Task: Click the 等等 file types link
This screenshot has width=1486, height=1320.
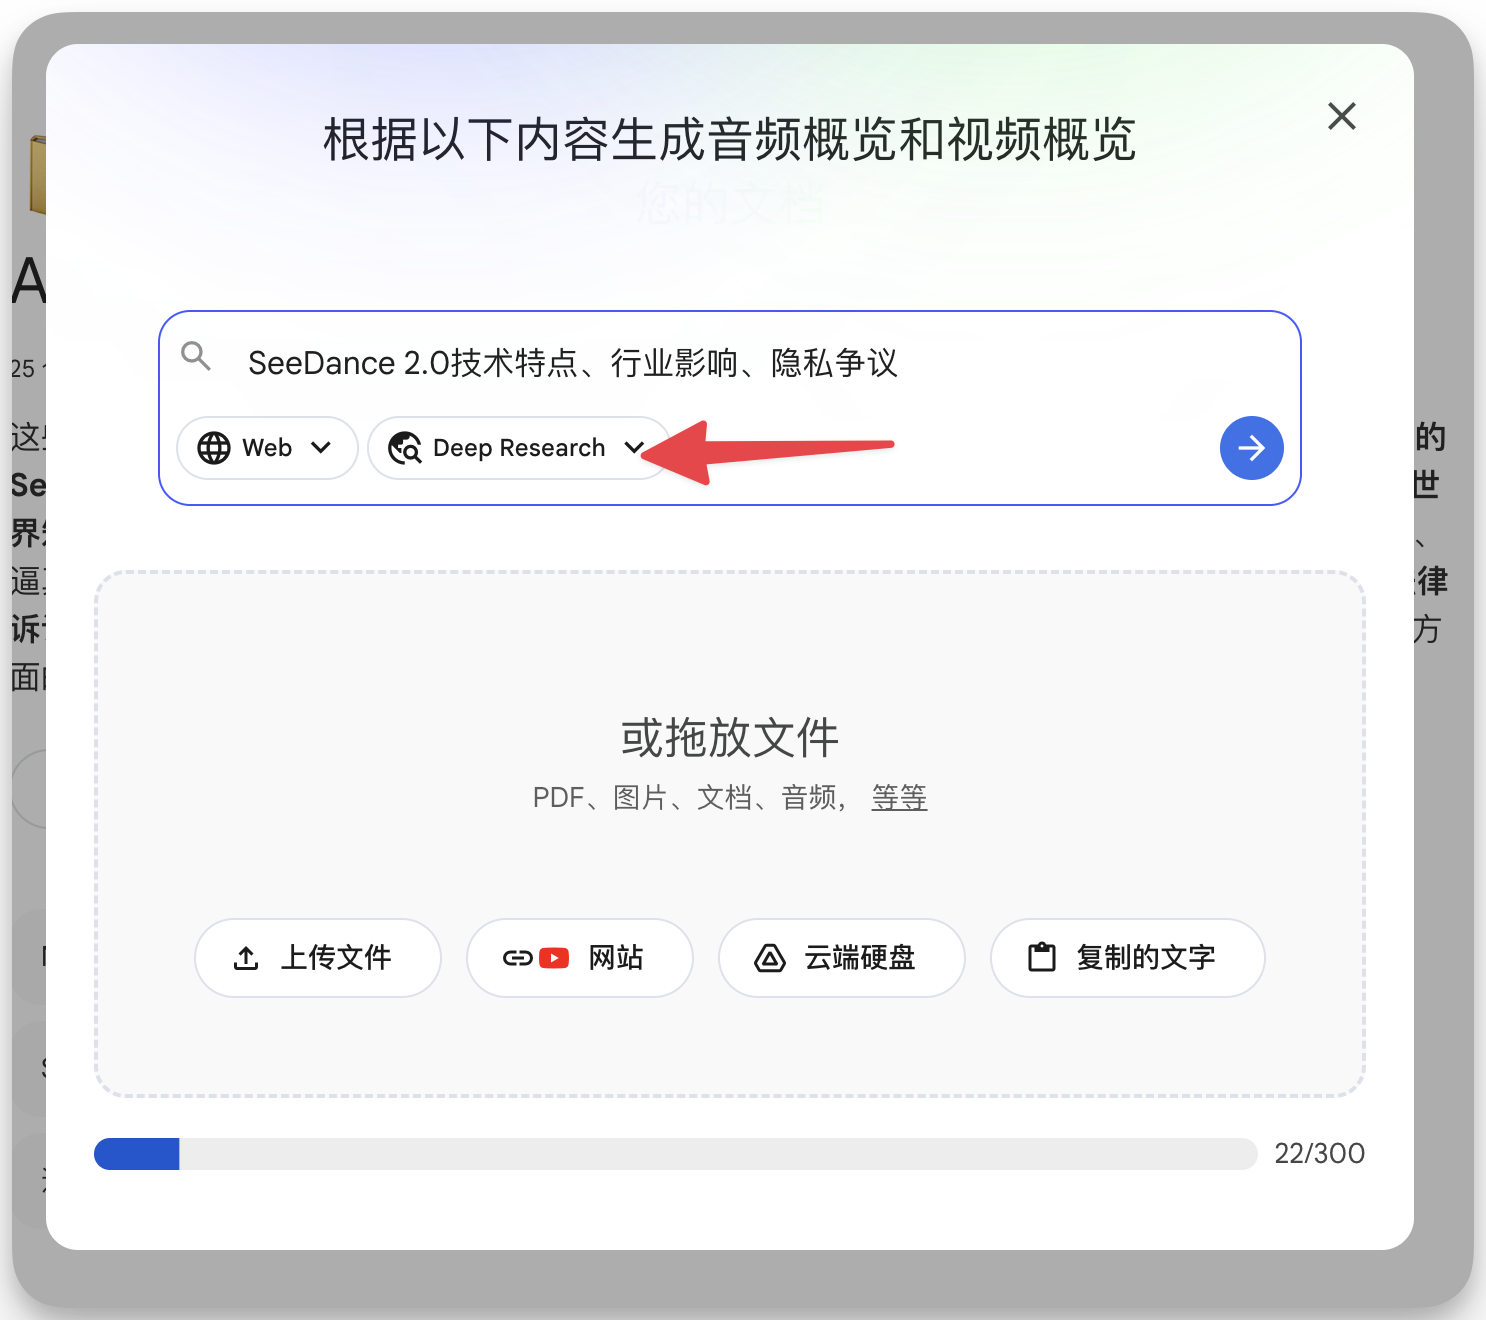Action: point(899,798)
